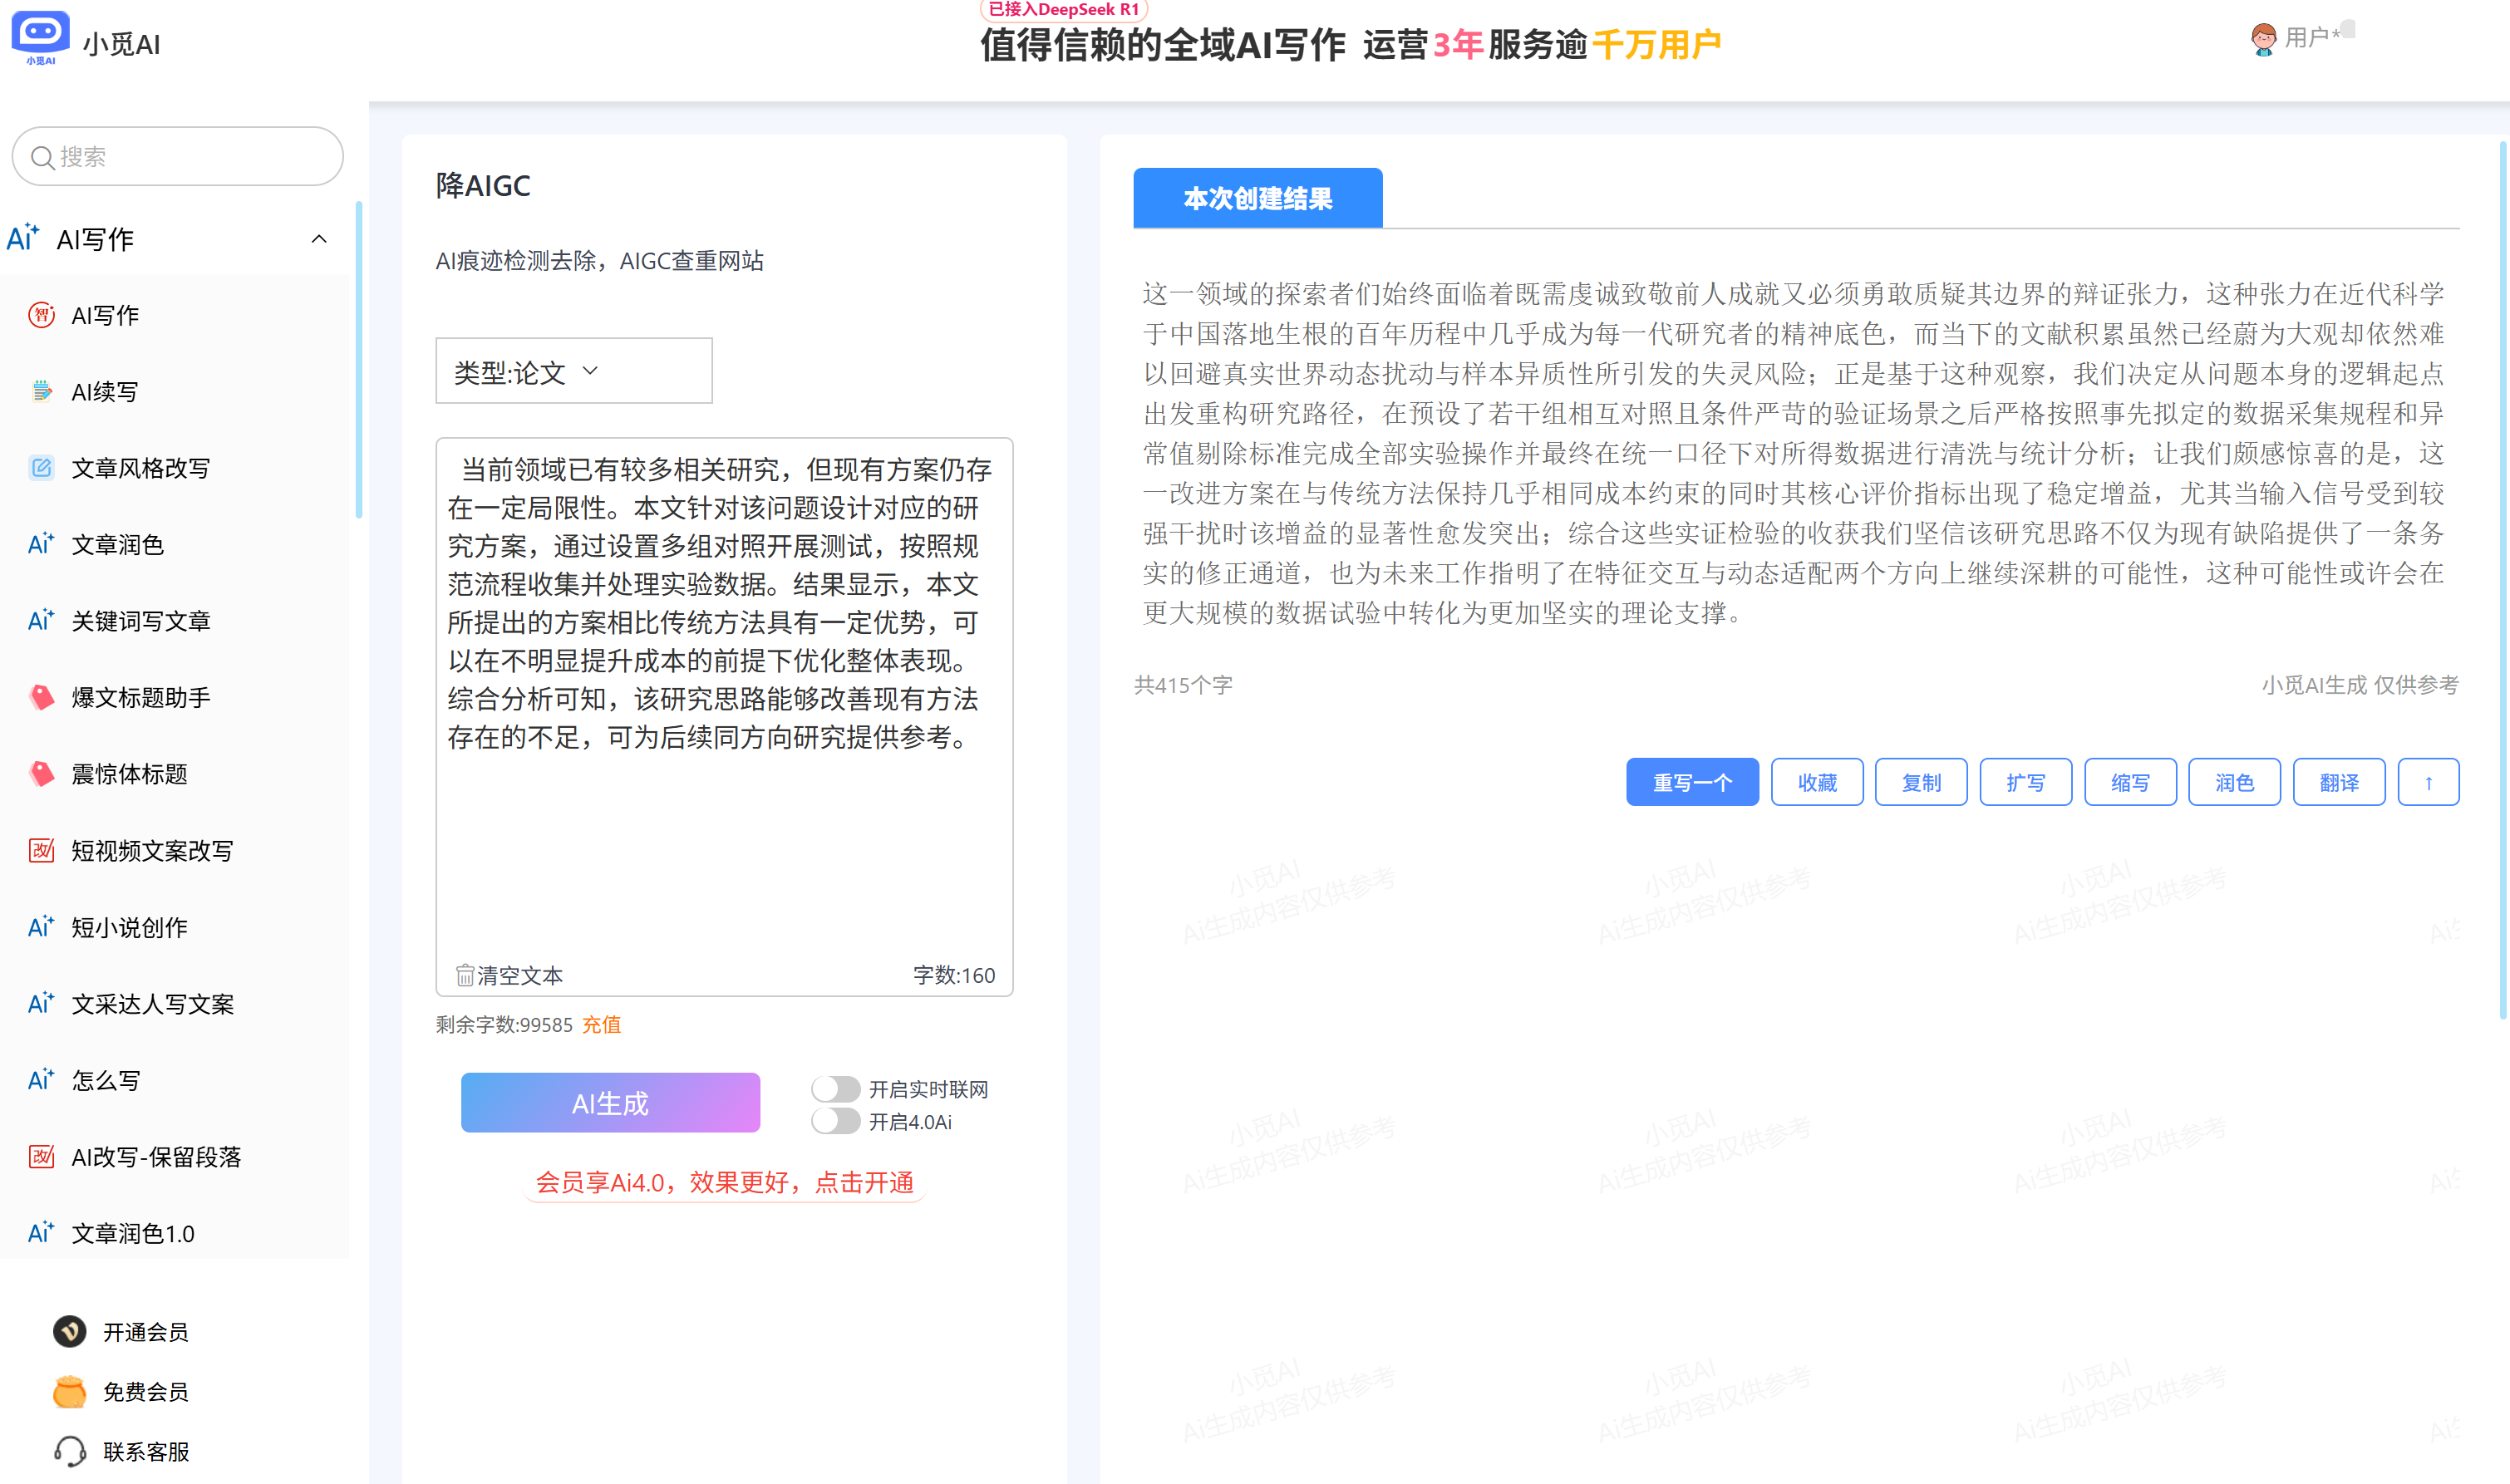Click the 翻译 button

click(x=2339, y=782)
